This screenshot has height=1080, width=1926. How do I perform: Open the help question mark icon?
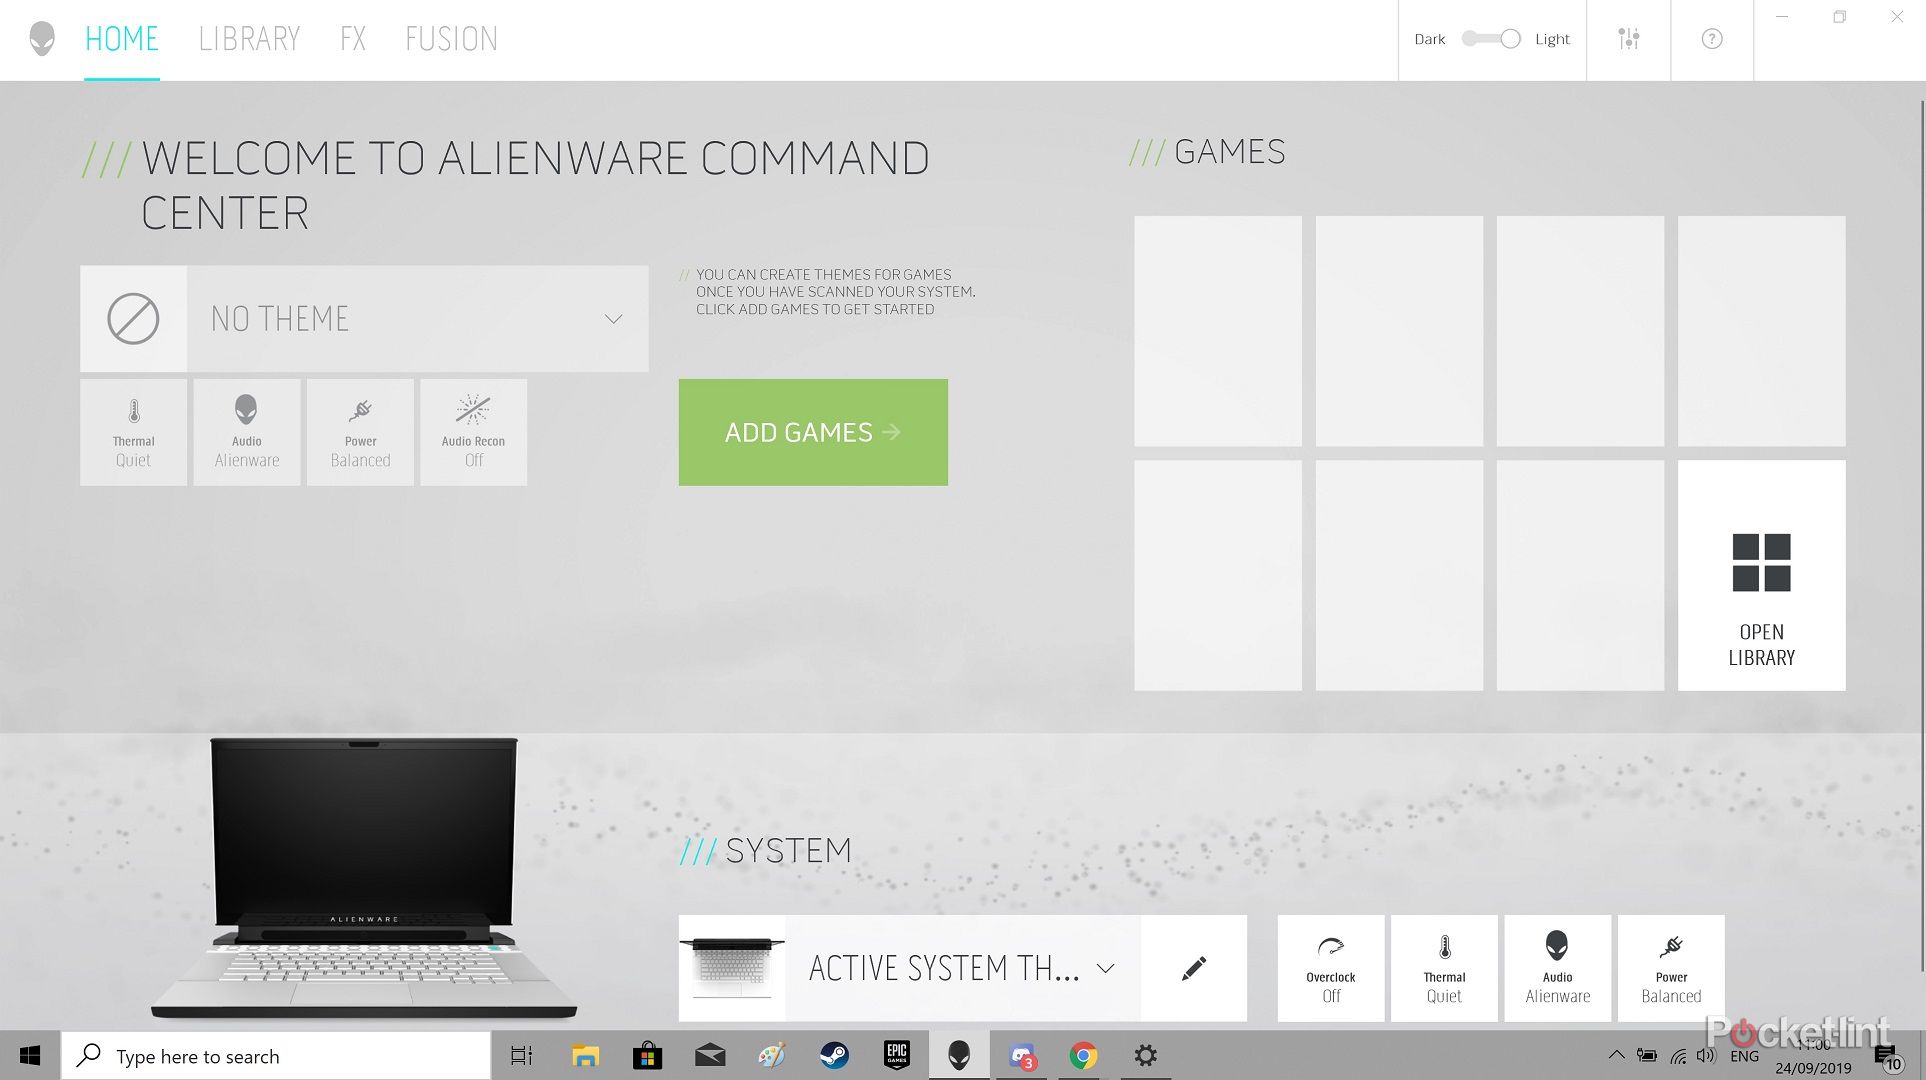[x=1712, y=39]
